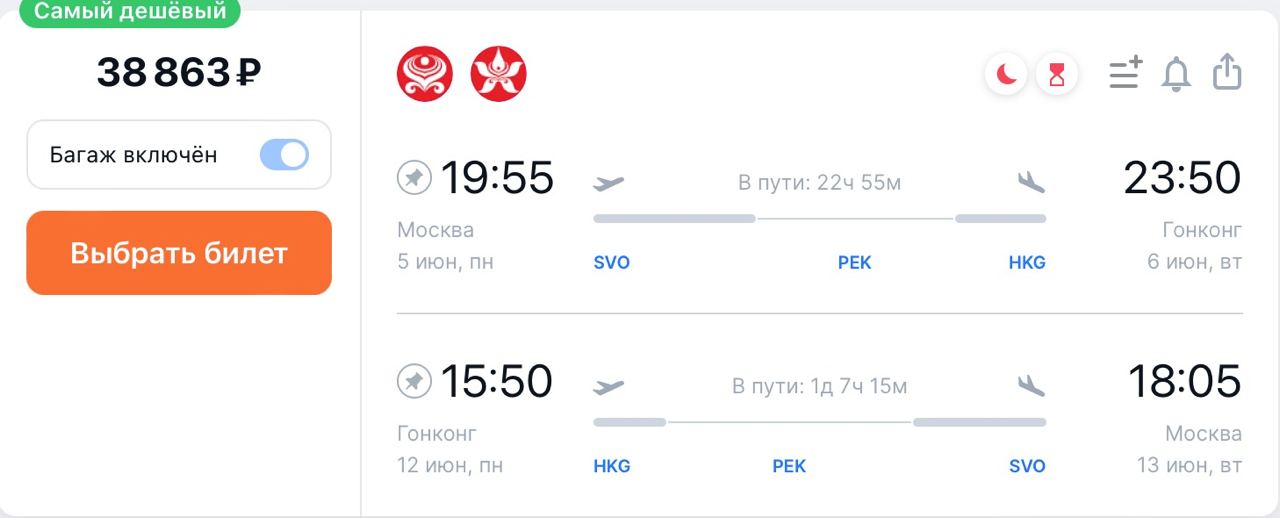Select HKG airport code on return

612,466
